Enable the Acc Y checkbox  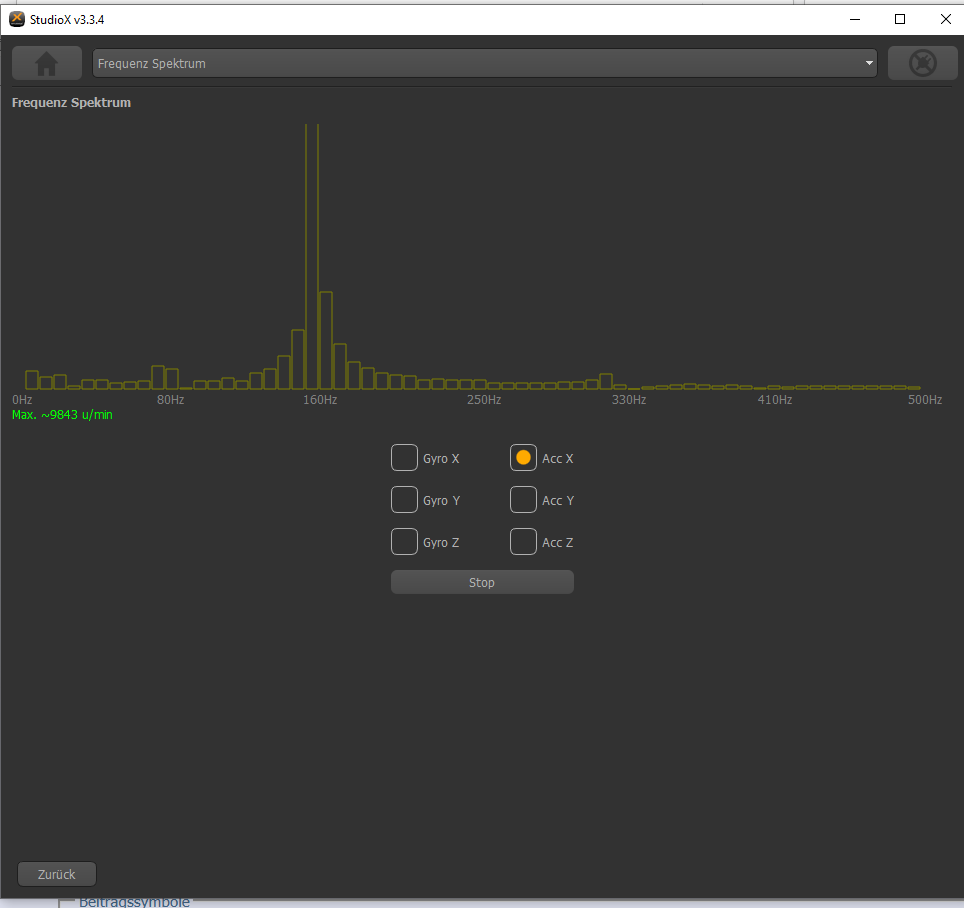(x=523, y=500)
